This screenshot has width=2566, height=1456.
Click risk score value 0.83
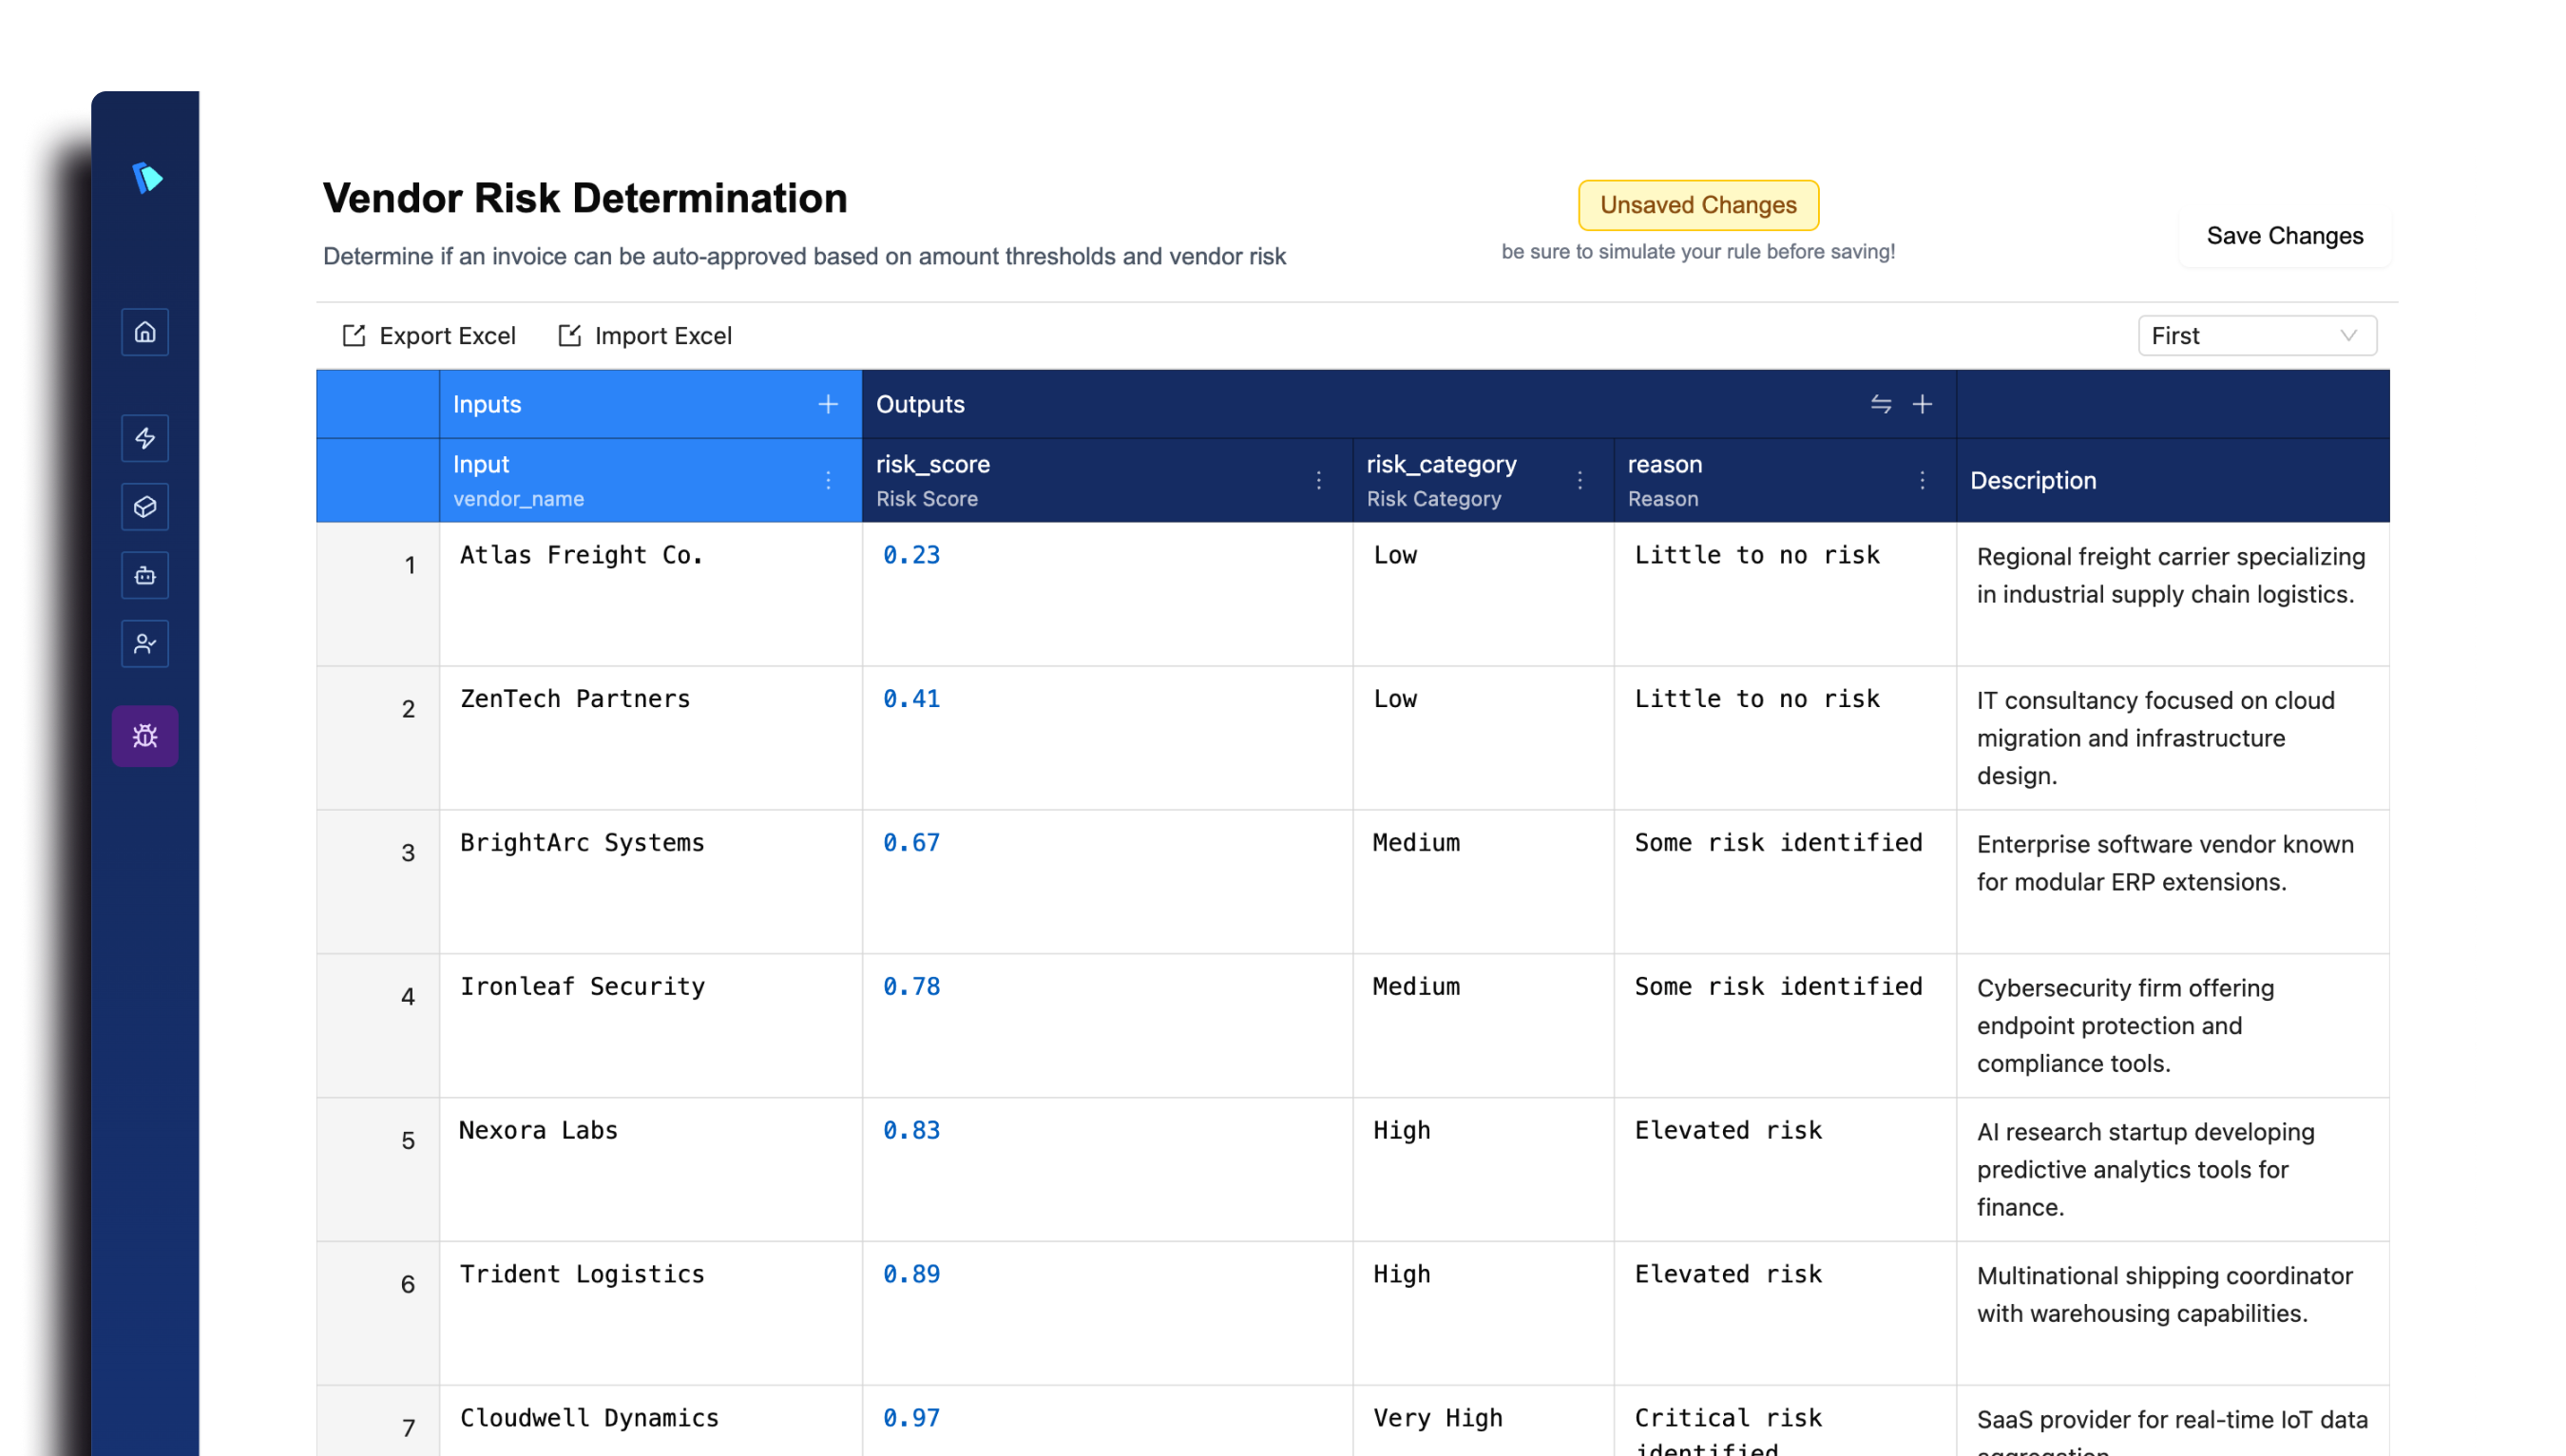coord(911,1131)
